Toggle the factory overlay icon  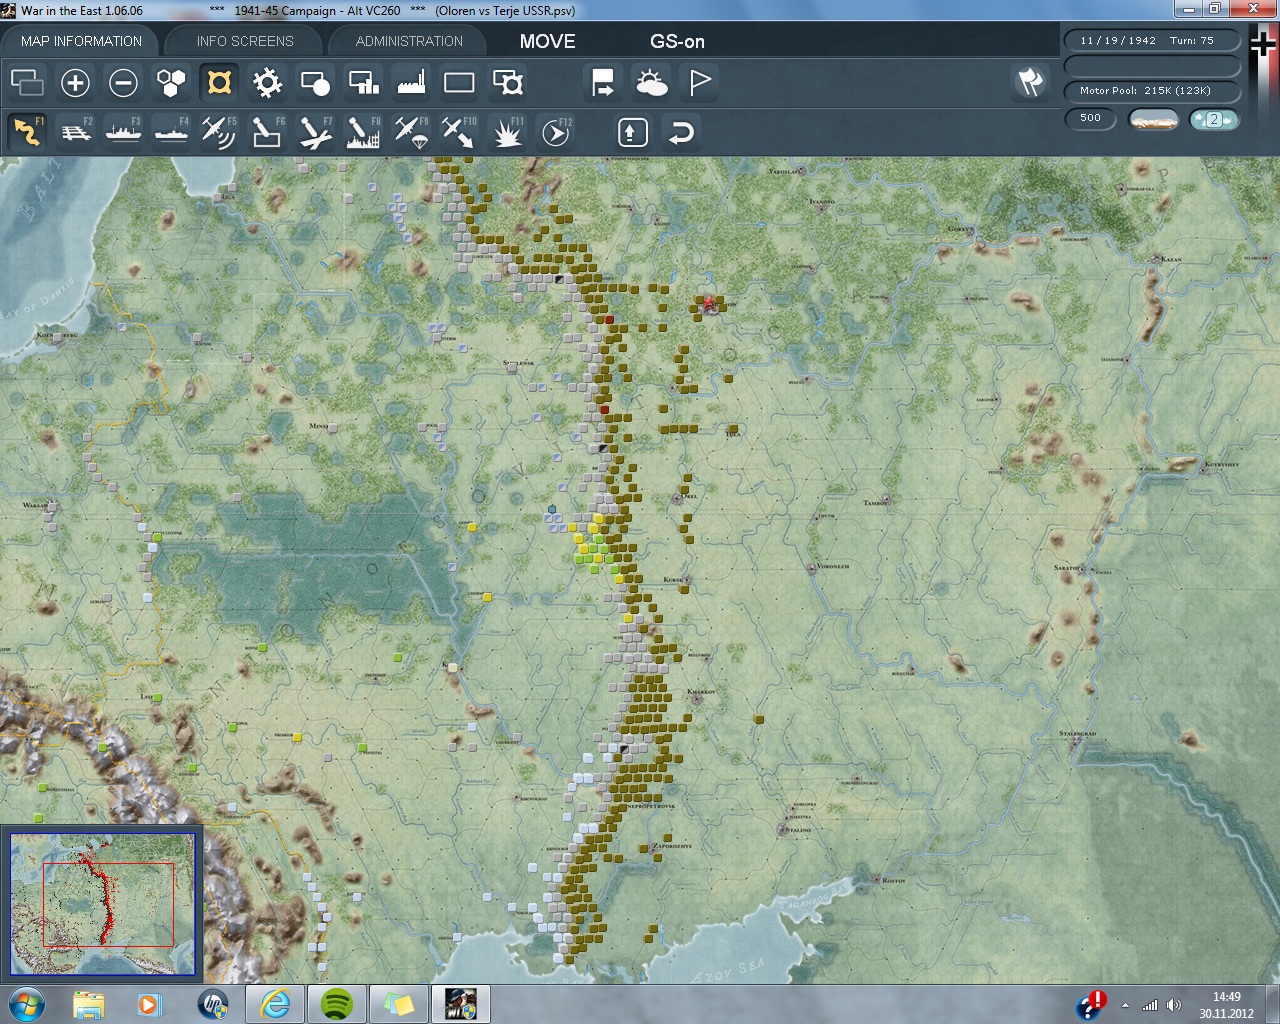pyautogui.click(x=411, y=83)
